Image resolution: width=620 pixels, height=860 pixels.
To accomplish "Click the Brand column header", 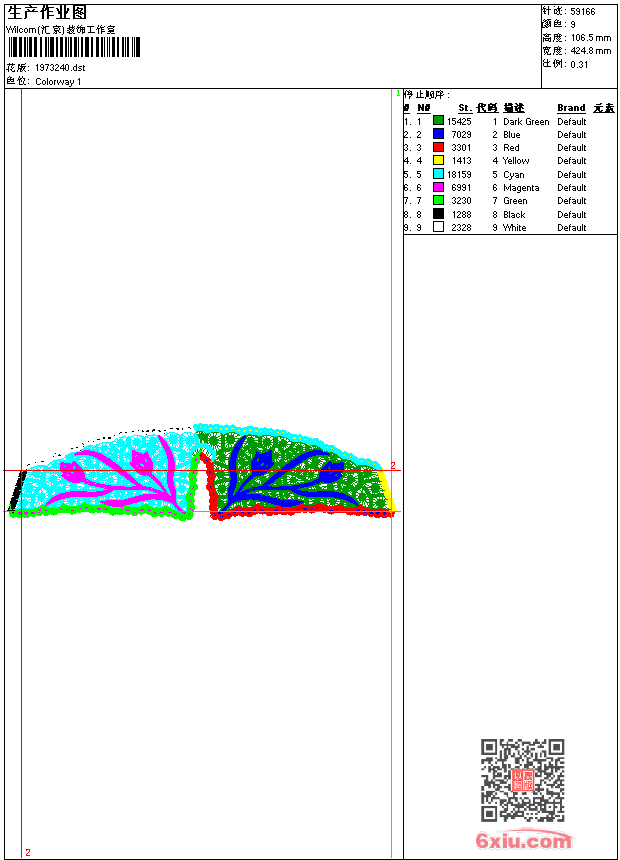I will point(571,108).
